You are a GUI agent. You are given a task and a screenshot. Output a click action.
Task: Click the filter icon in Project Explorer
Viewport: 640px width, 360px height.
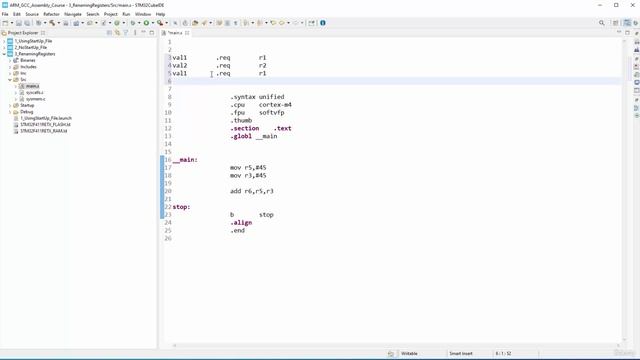click(126, 33)
